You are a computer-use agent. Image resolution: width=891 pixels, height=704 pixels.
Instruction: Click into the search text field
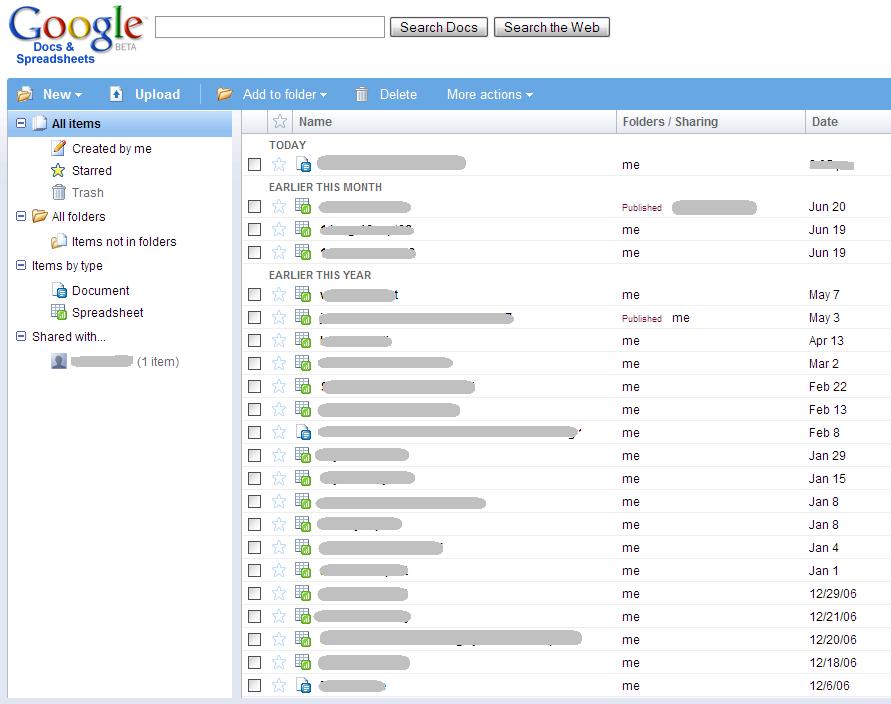pyautogui.click(x=270, y=27)
